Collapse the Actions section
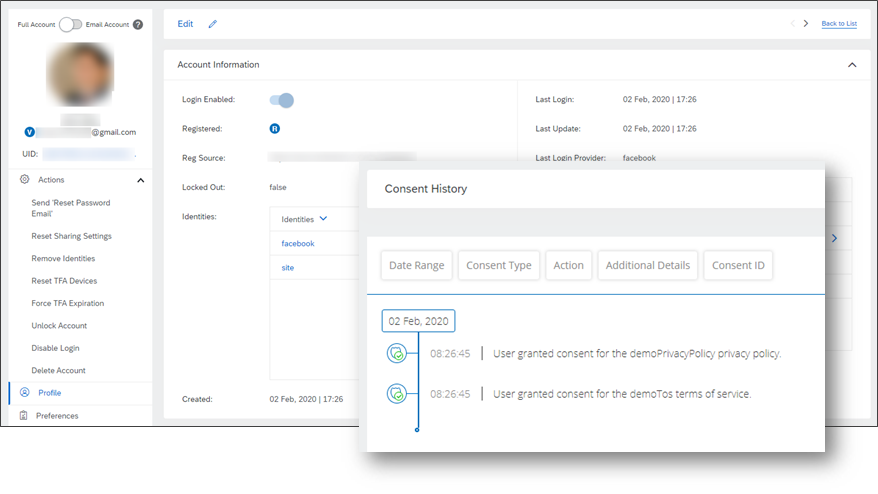The image size is (878, 494). 141,180
